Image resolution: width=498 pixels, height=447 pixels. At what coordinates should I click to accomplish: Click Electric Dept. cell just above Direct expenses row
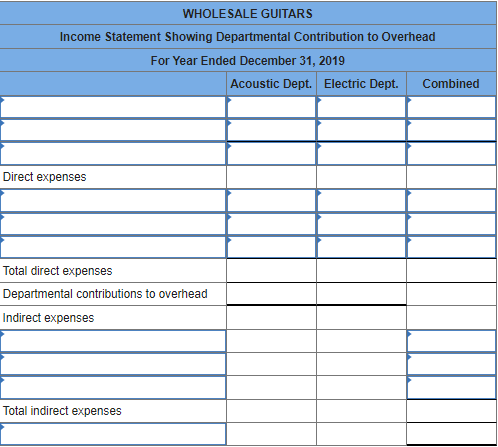pyautogui.click(x=361, y=154)
